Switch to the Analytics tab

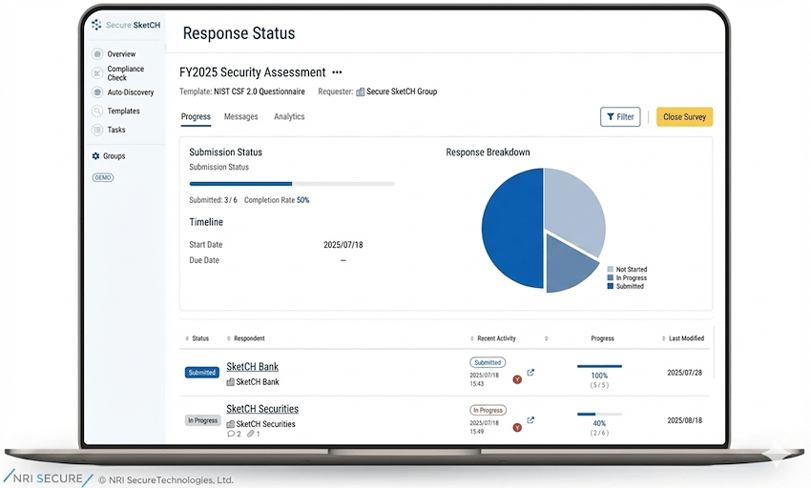(289, 117)
